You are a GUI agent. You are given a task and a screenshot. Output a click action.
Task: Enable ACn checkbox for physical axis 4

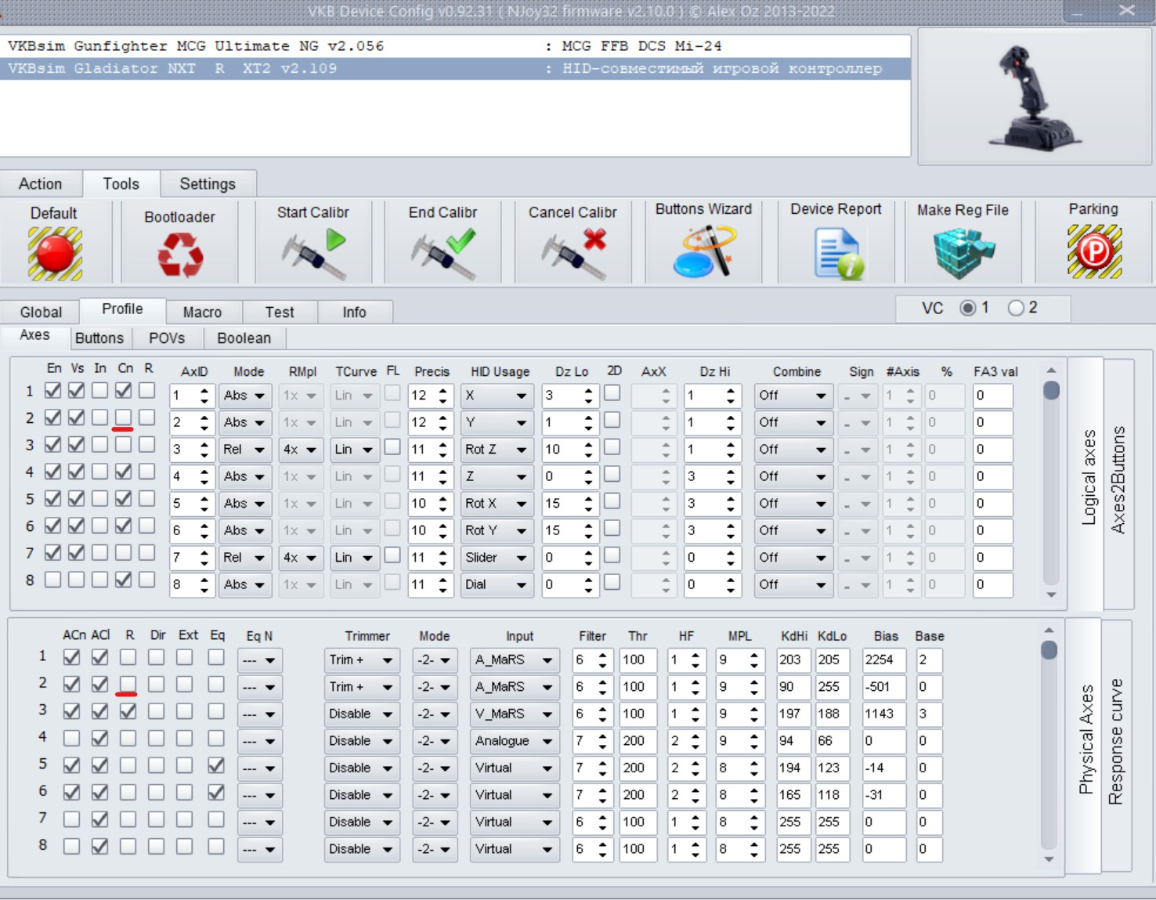point(72,738)
